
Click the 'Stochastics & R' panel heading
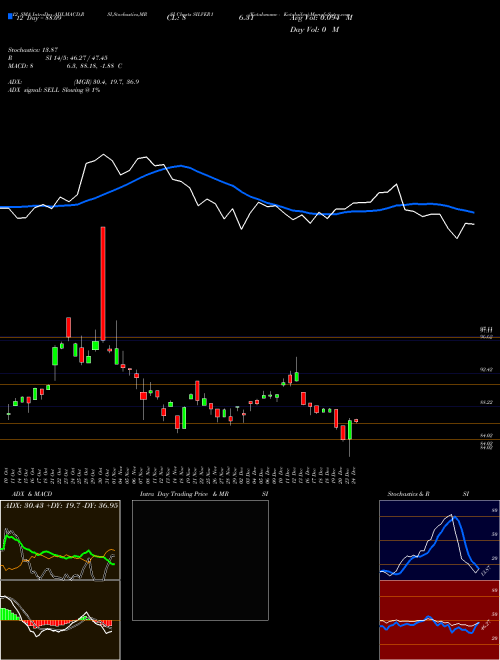tap(408, 494)
